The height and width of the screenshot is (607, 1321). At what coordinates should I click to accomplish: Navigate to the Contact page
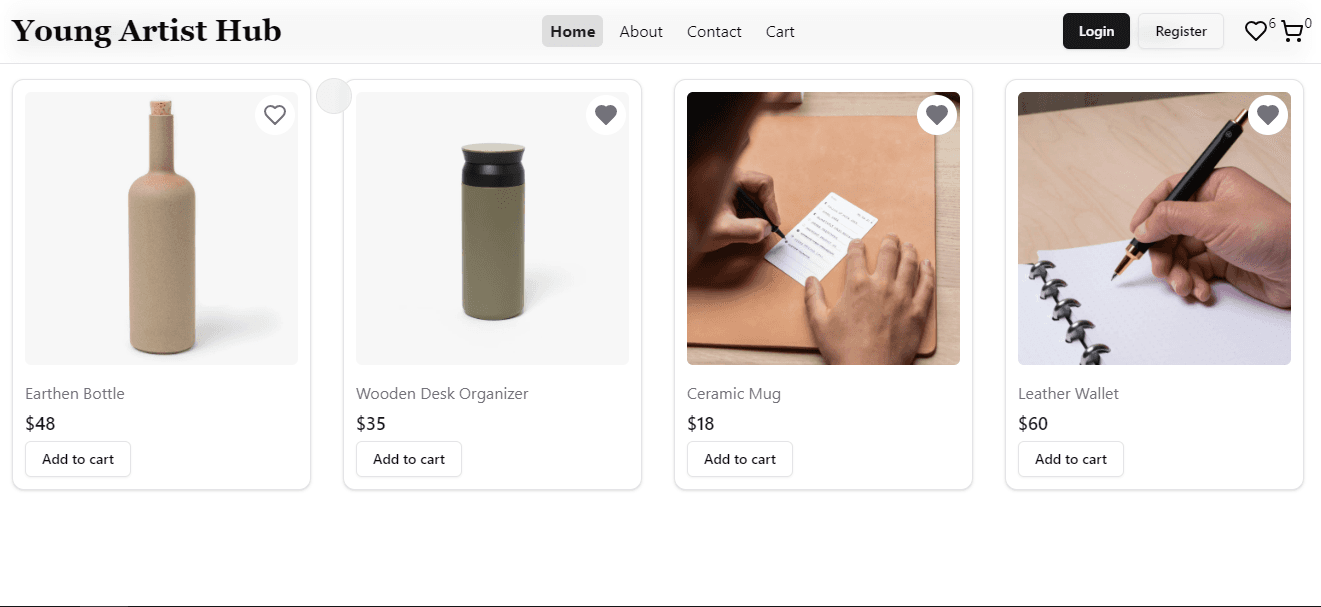coord(714,31)
